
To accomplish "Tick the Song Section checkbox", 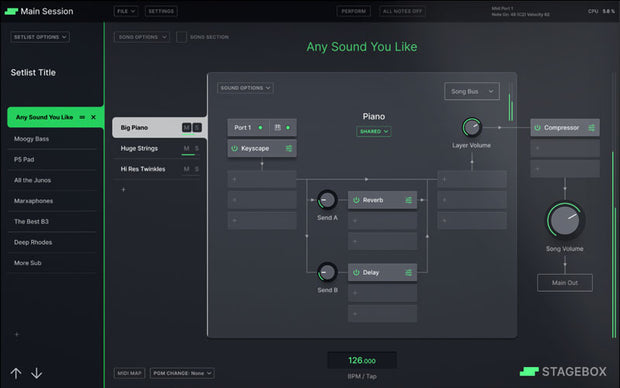I will click(x=181, y=37).
